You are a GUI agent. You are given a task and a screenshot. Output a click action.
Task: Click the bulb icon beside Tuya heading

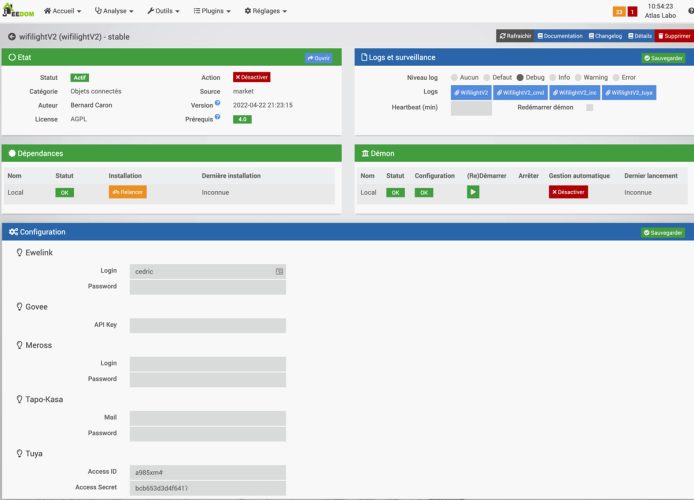pyautogui.click(x=19, y=454)
